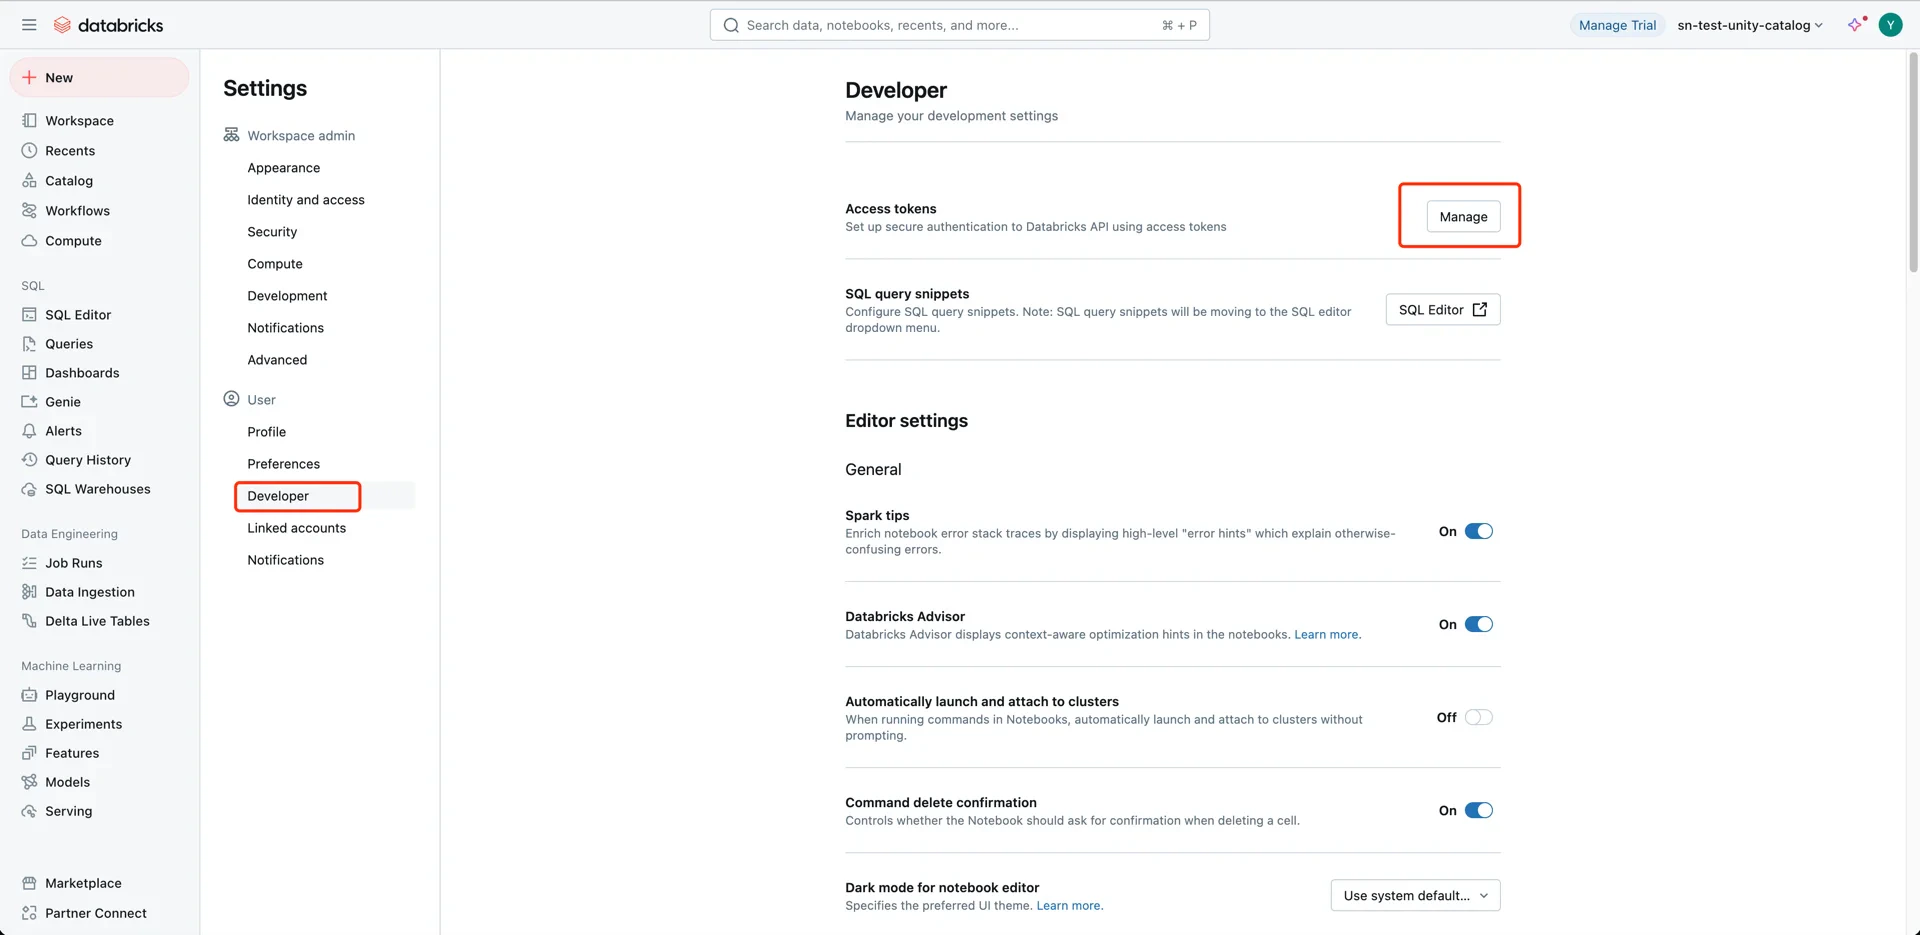Open Advanced settings
Image resolution: width=1920 pixels, height=935 pixels.
pyautogui.click(x=277, y=360)
